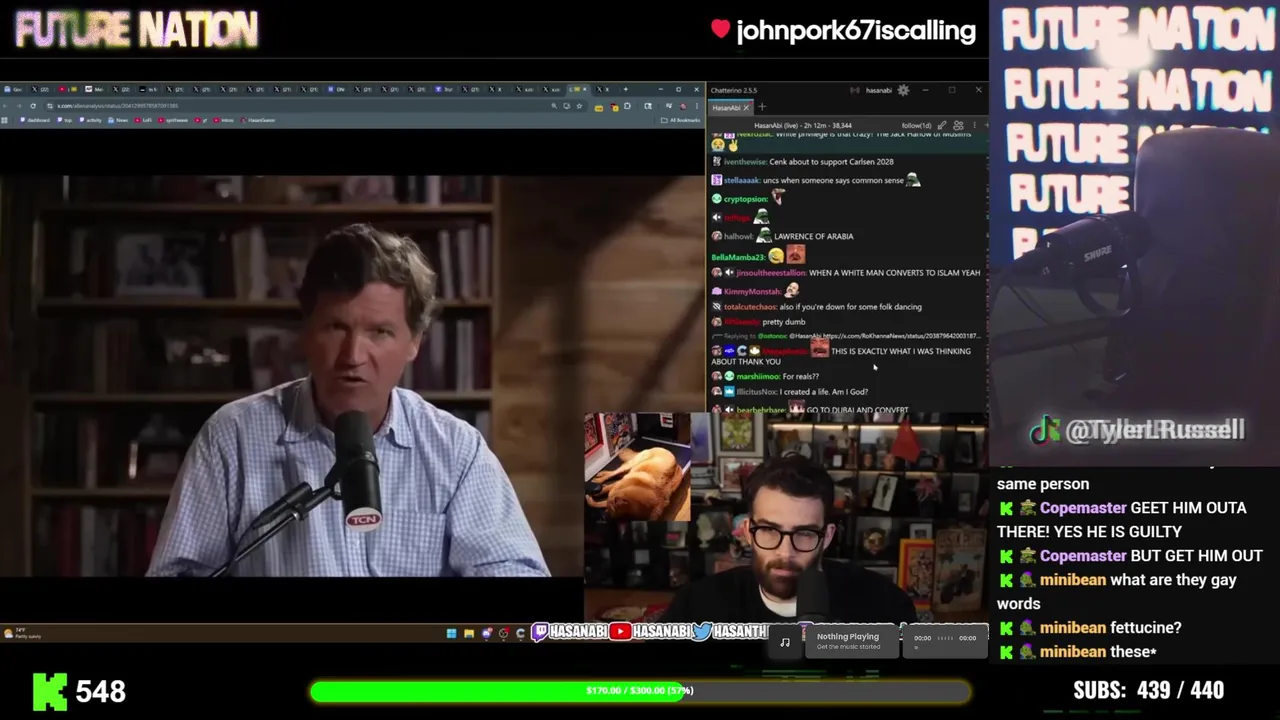Add a new Chatterino tab with plus

click(x=762, y=107)
